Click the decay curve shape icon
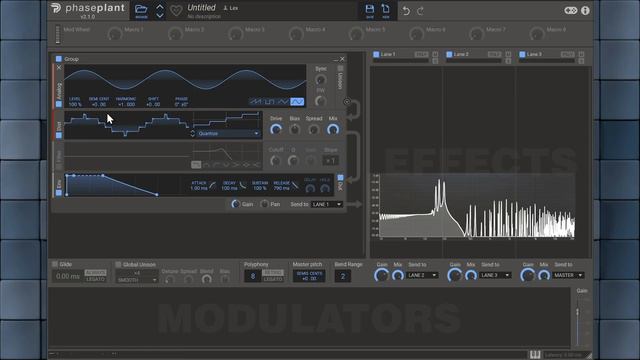 pyautogui.click(x=243, y=185)
